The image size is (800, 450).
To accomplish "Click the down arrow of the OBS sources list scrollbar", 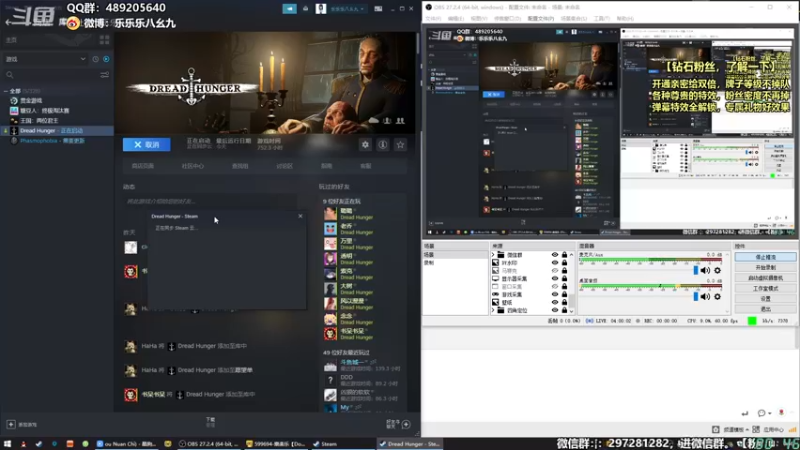I will 571,311.
